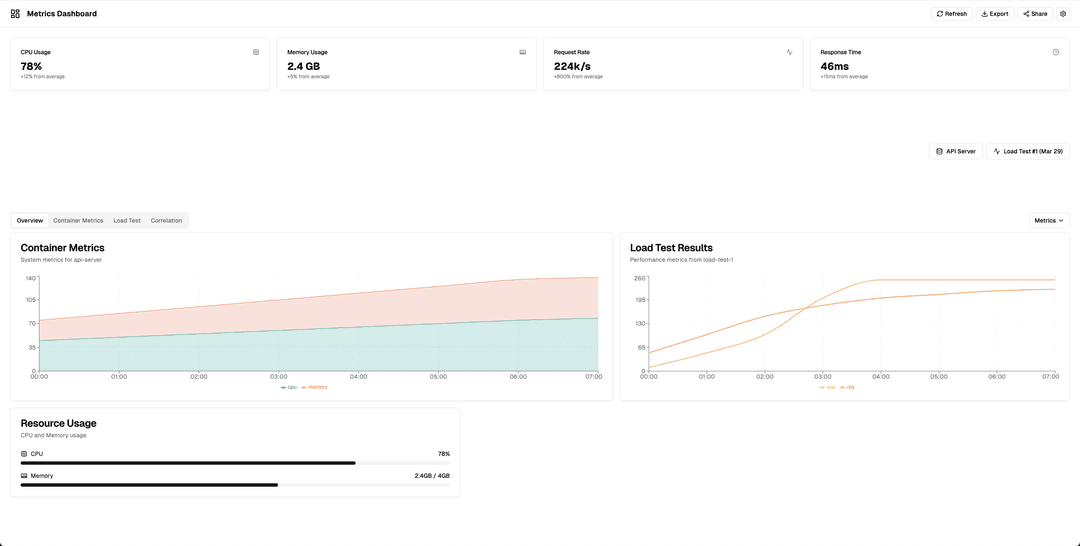Click the Memory icon in Resource Usage panel

[24, 476]
